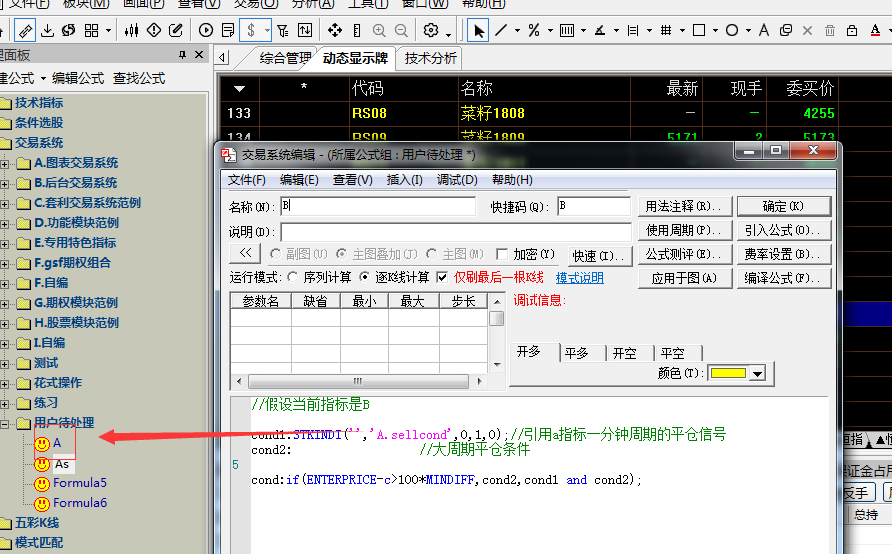Select the text letter A tool
Screen dimensions: 892x554
tap(764, 30)
